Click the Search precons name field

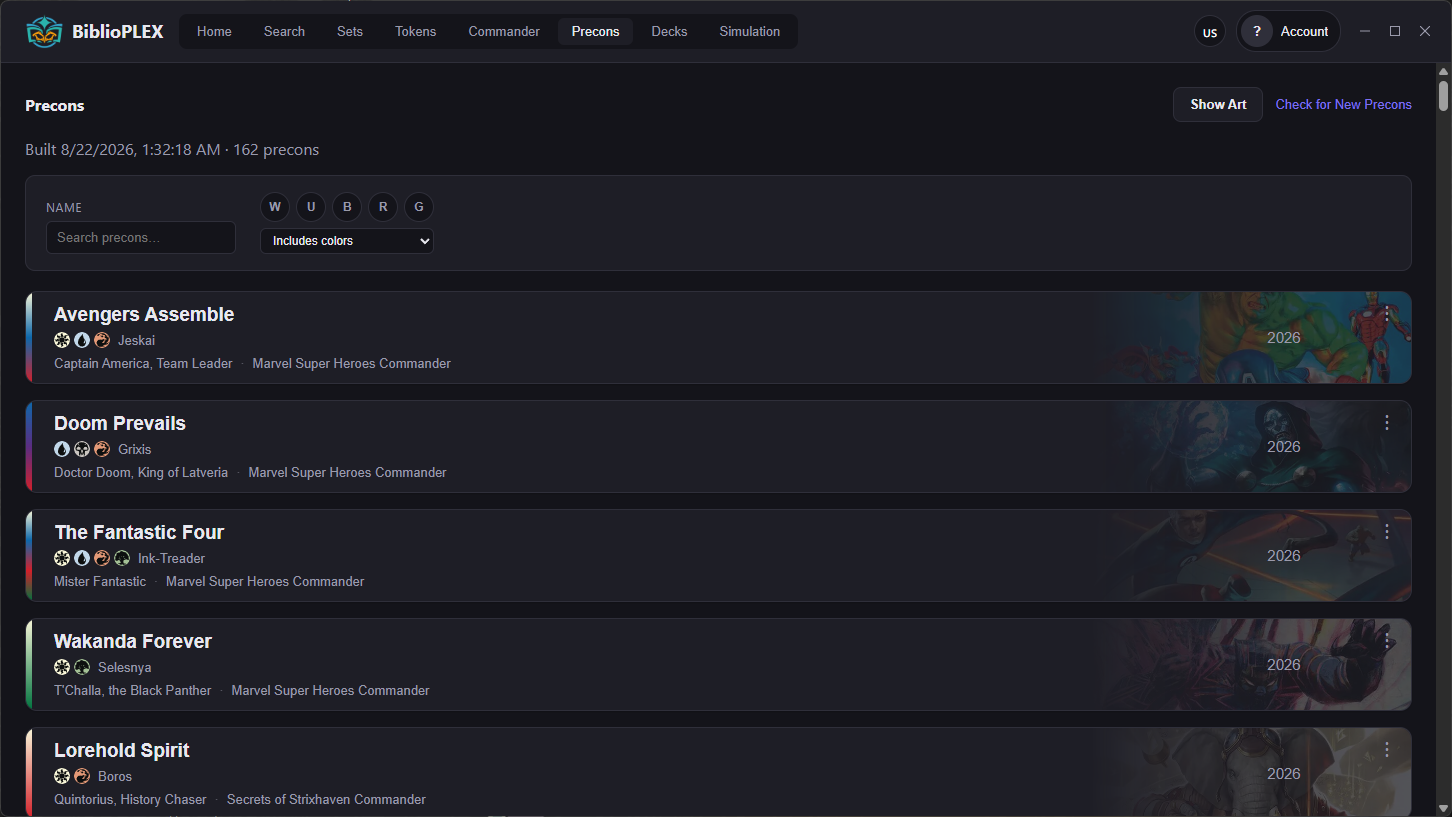(141, 238)
